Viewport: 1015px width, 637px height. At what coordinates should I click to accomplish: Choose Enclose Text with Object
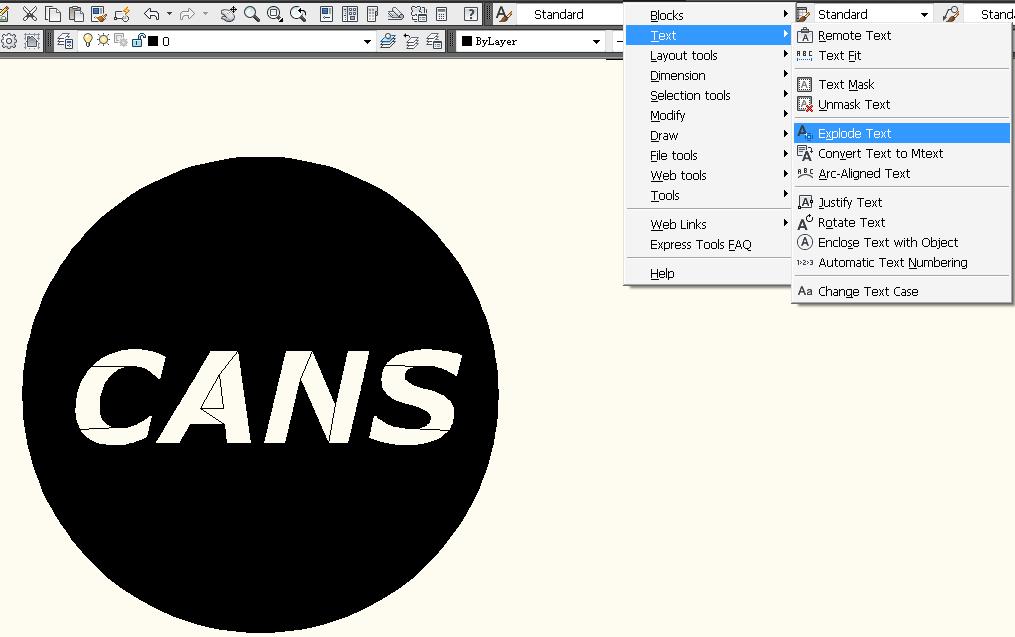click(902, 243)
